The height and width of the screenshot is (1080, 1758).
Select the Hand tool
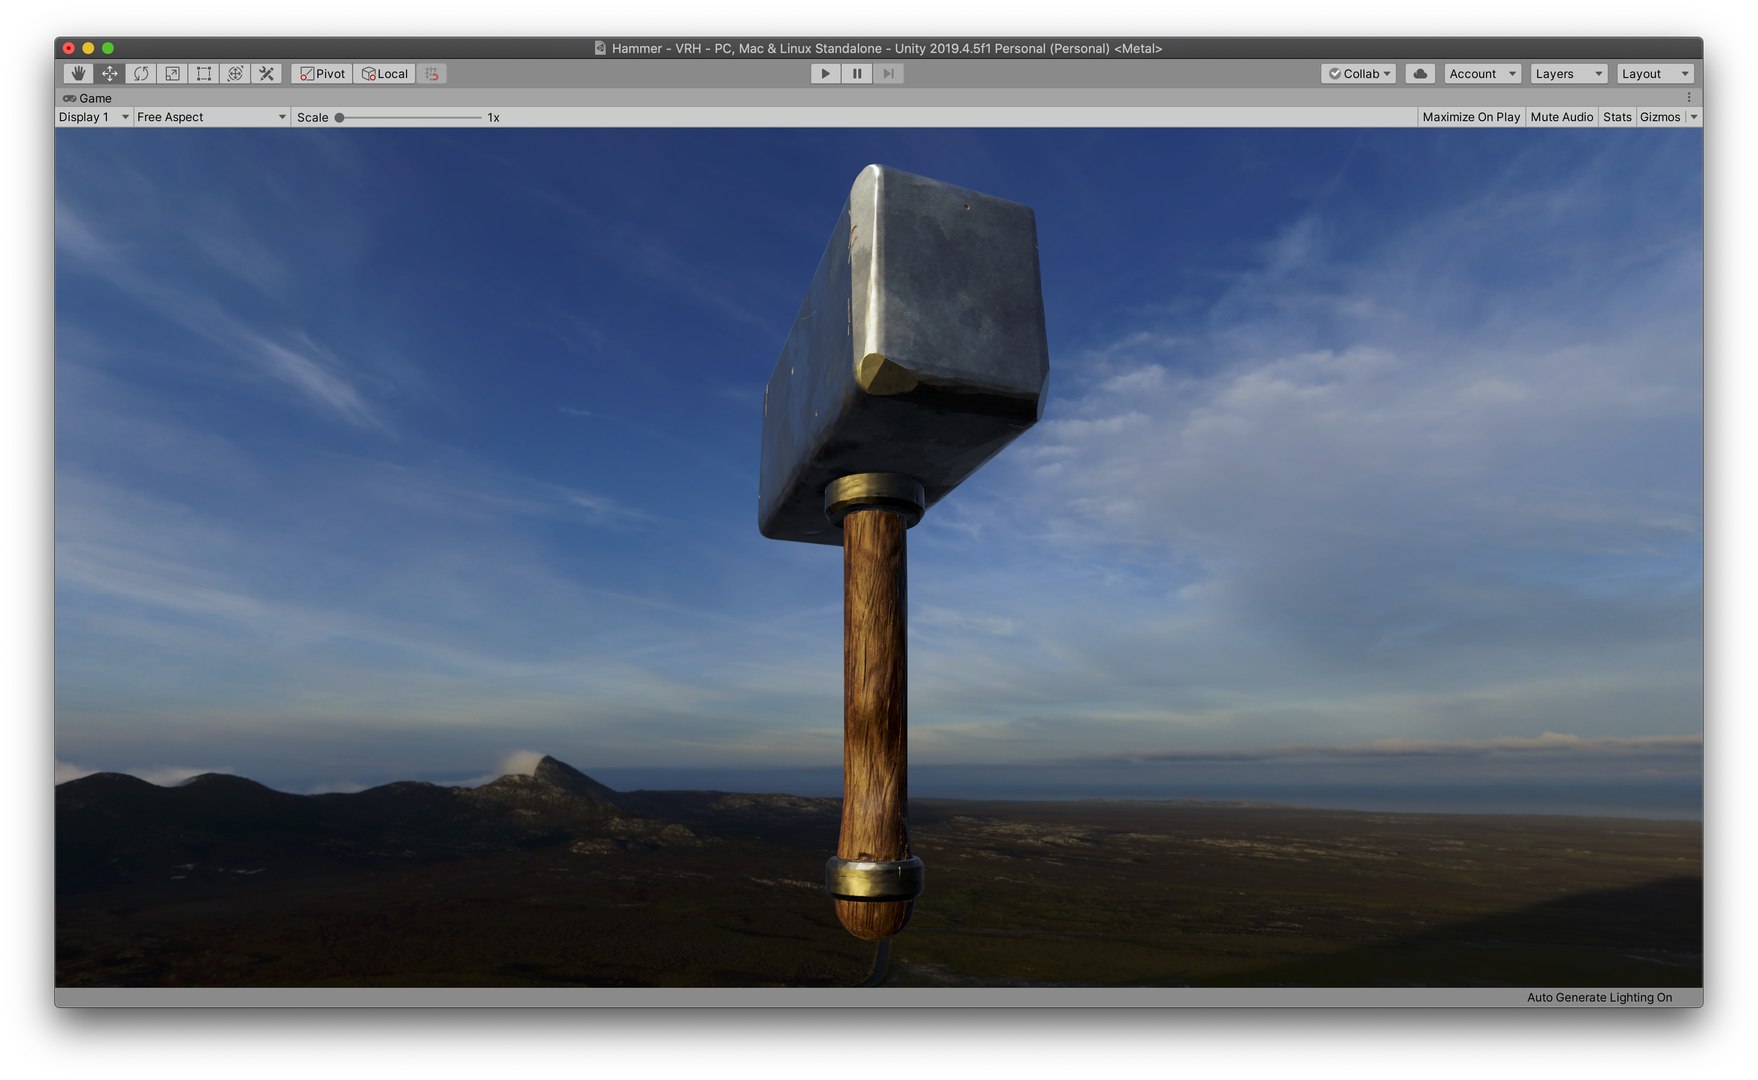click(78, 74)
